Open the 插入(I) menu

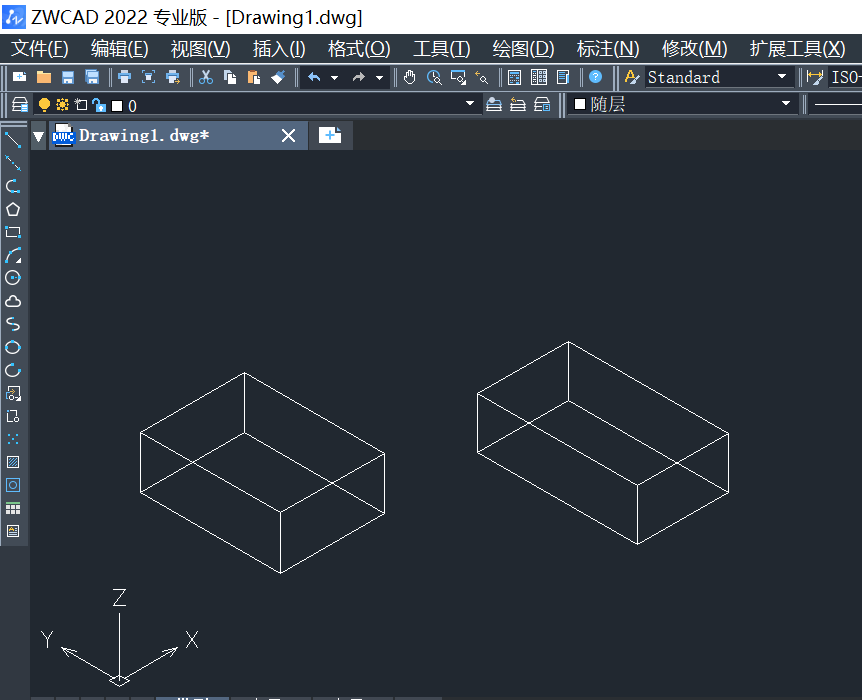[x=279, y=49]
